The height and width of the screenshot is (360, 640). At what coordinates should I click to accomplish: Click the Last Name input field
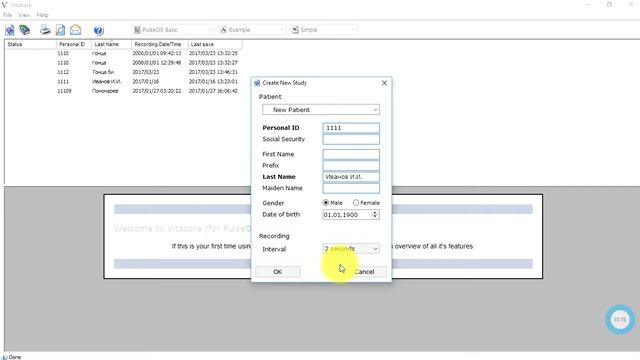pyautogui.click(x=351, y=177)
